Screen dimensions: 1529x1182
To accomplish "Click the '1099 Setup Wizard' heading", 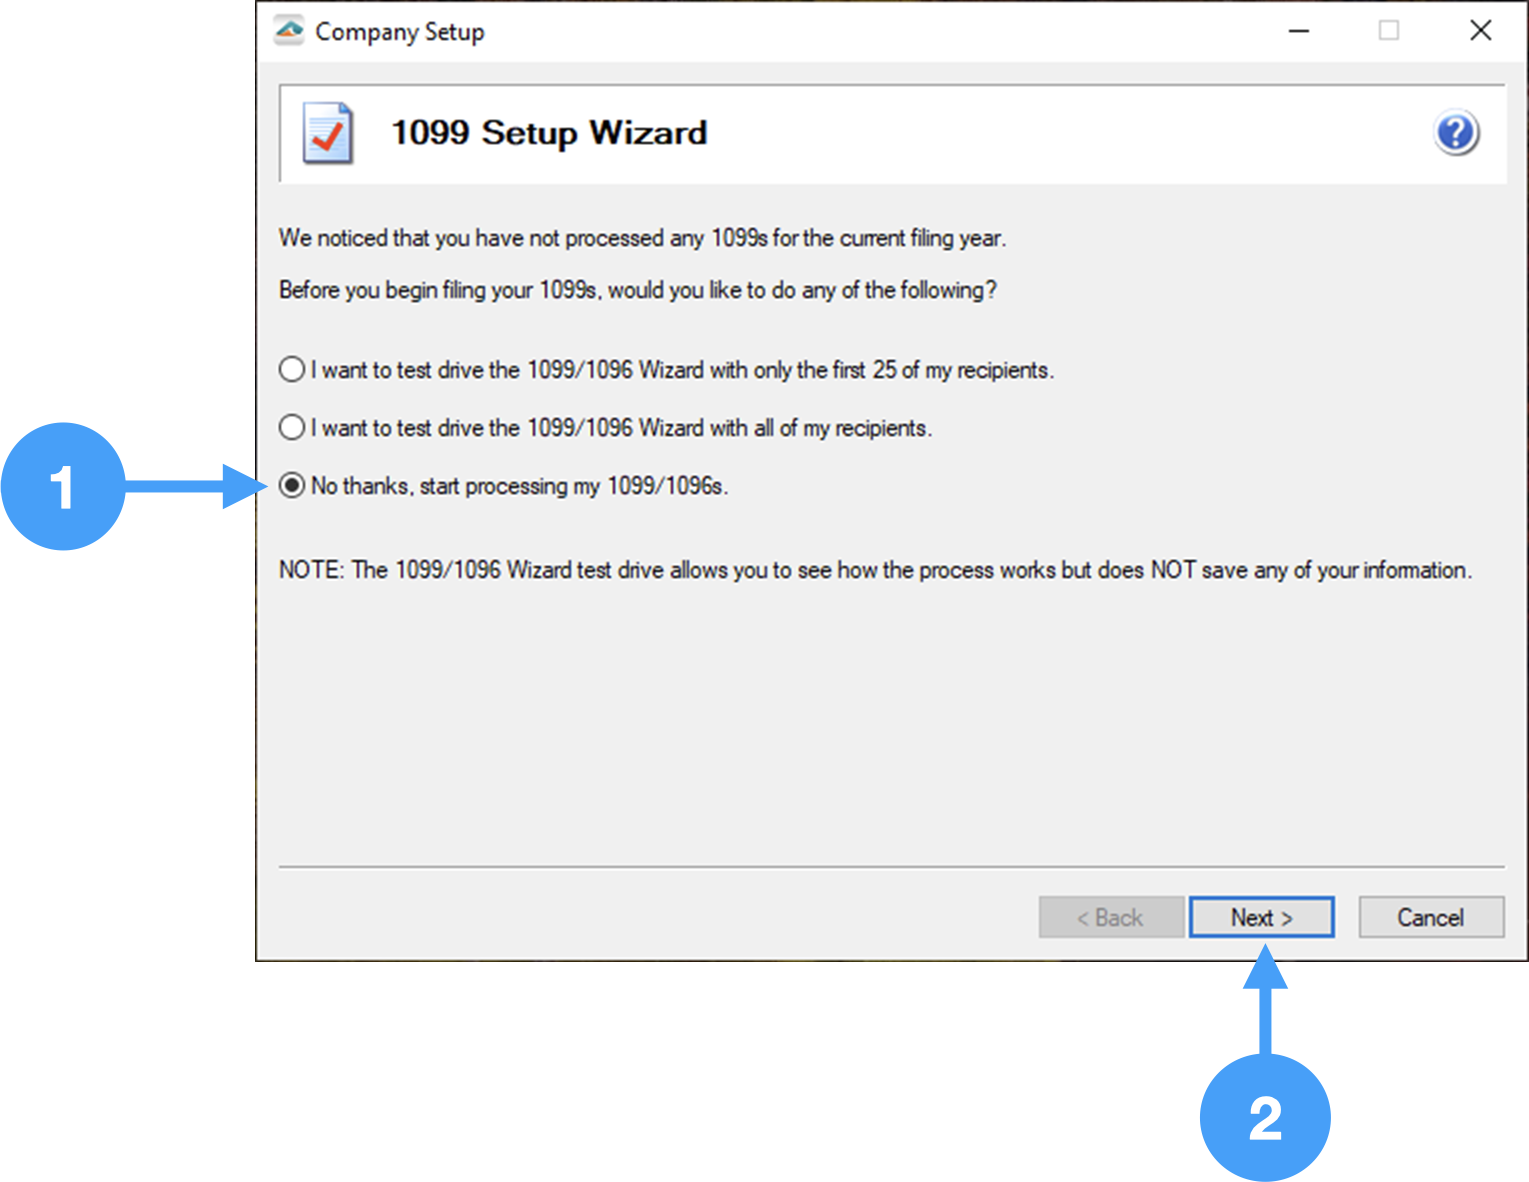I will pos(548,133).
